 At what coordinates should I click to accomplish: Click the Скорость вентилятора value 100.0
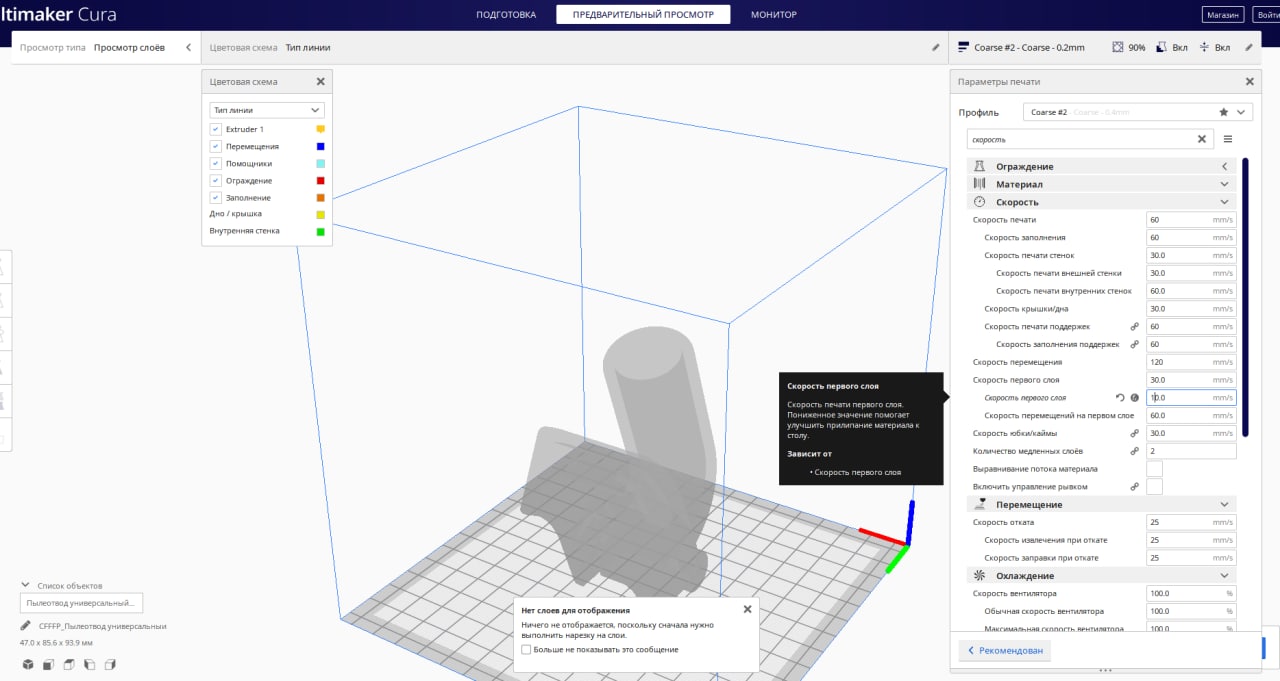click(1191, 594)
